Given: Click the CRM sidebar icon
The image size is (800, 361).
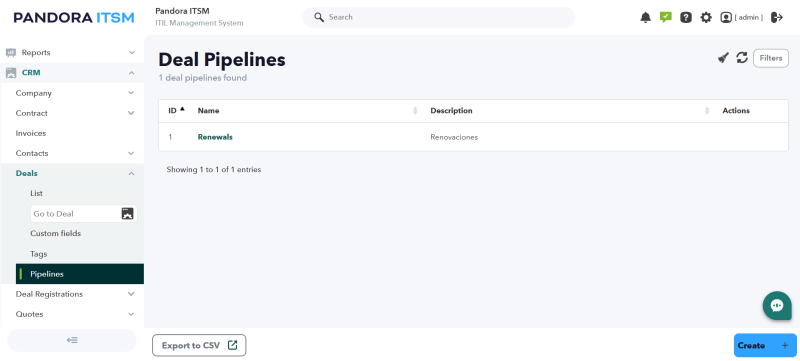Looking at the screenshot, I should [11, 73].
